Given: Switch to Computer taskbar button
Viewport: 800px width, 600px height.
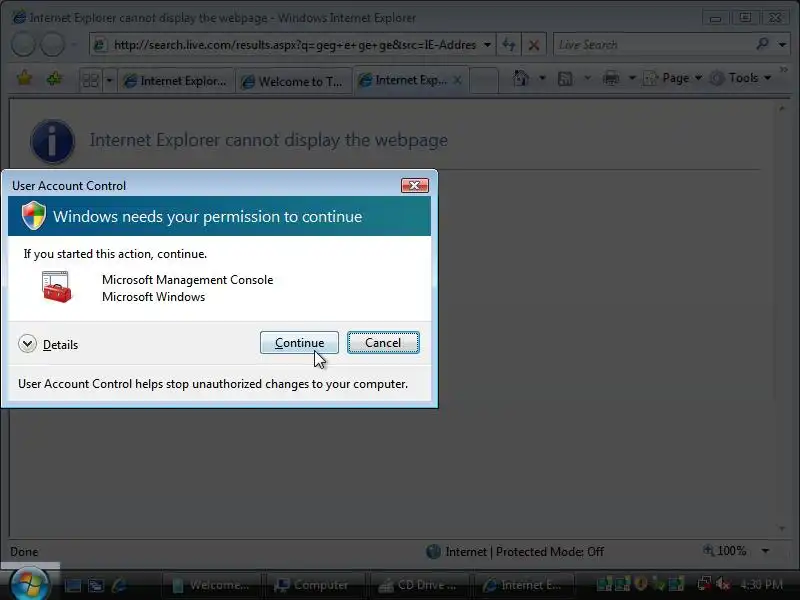Looking at the screenshot, I should point(315,585).
